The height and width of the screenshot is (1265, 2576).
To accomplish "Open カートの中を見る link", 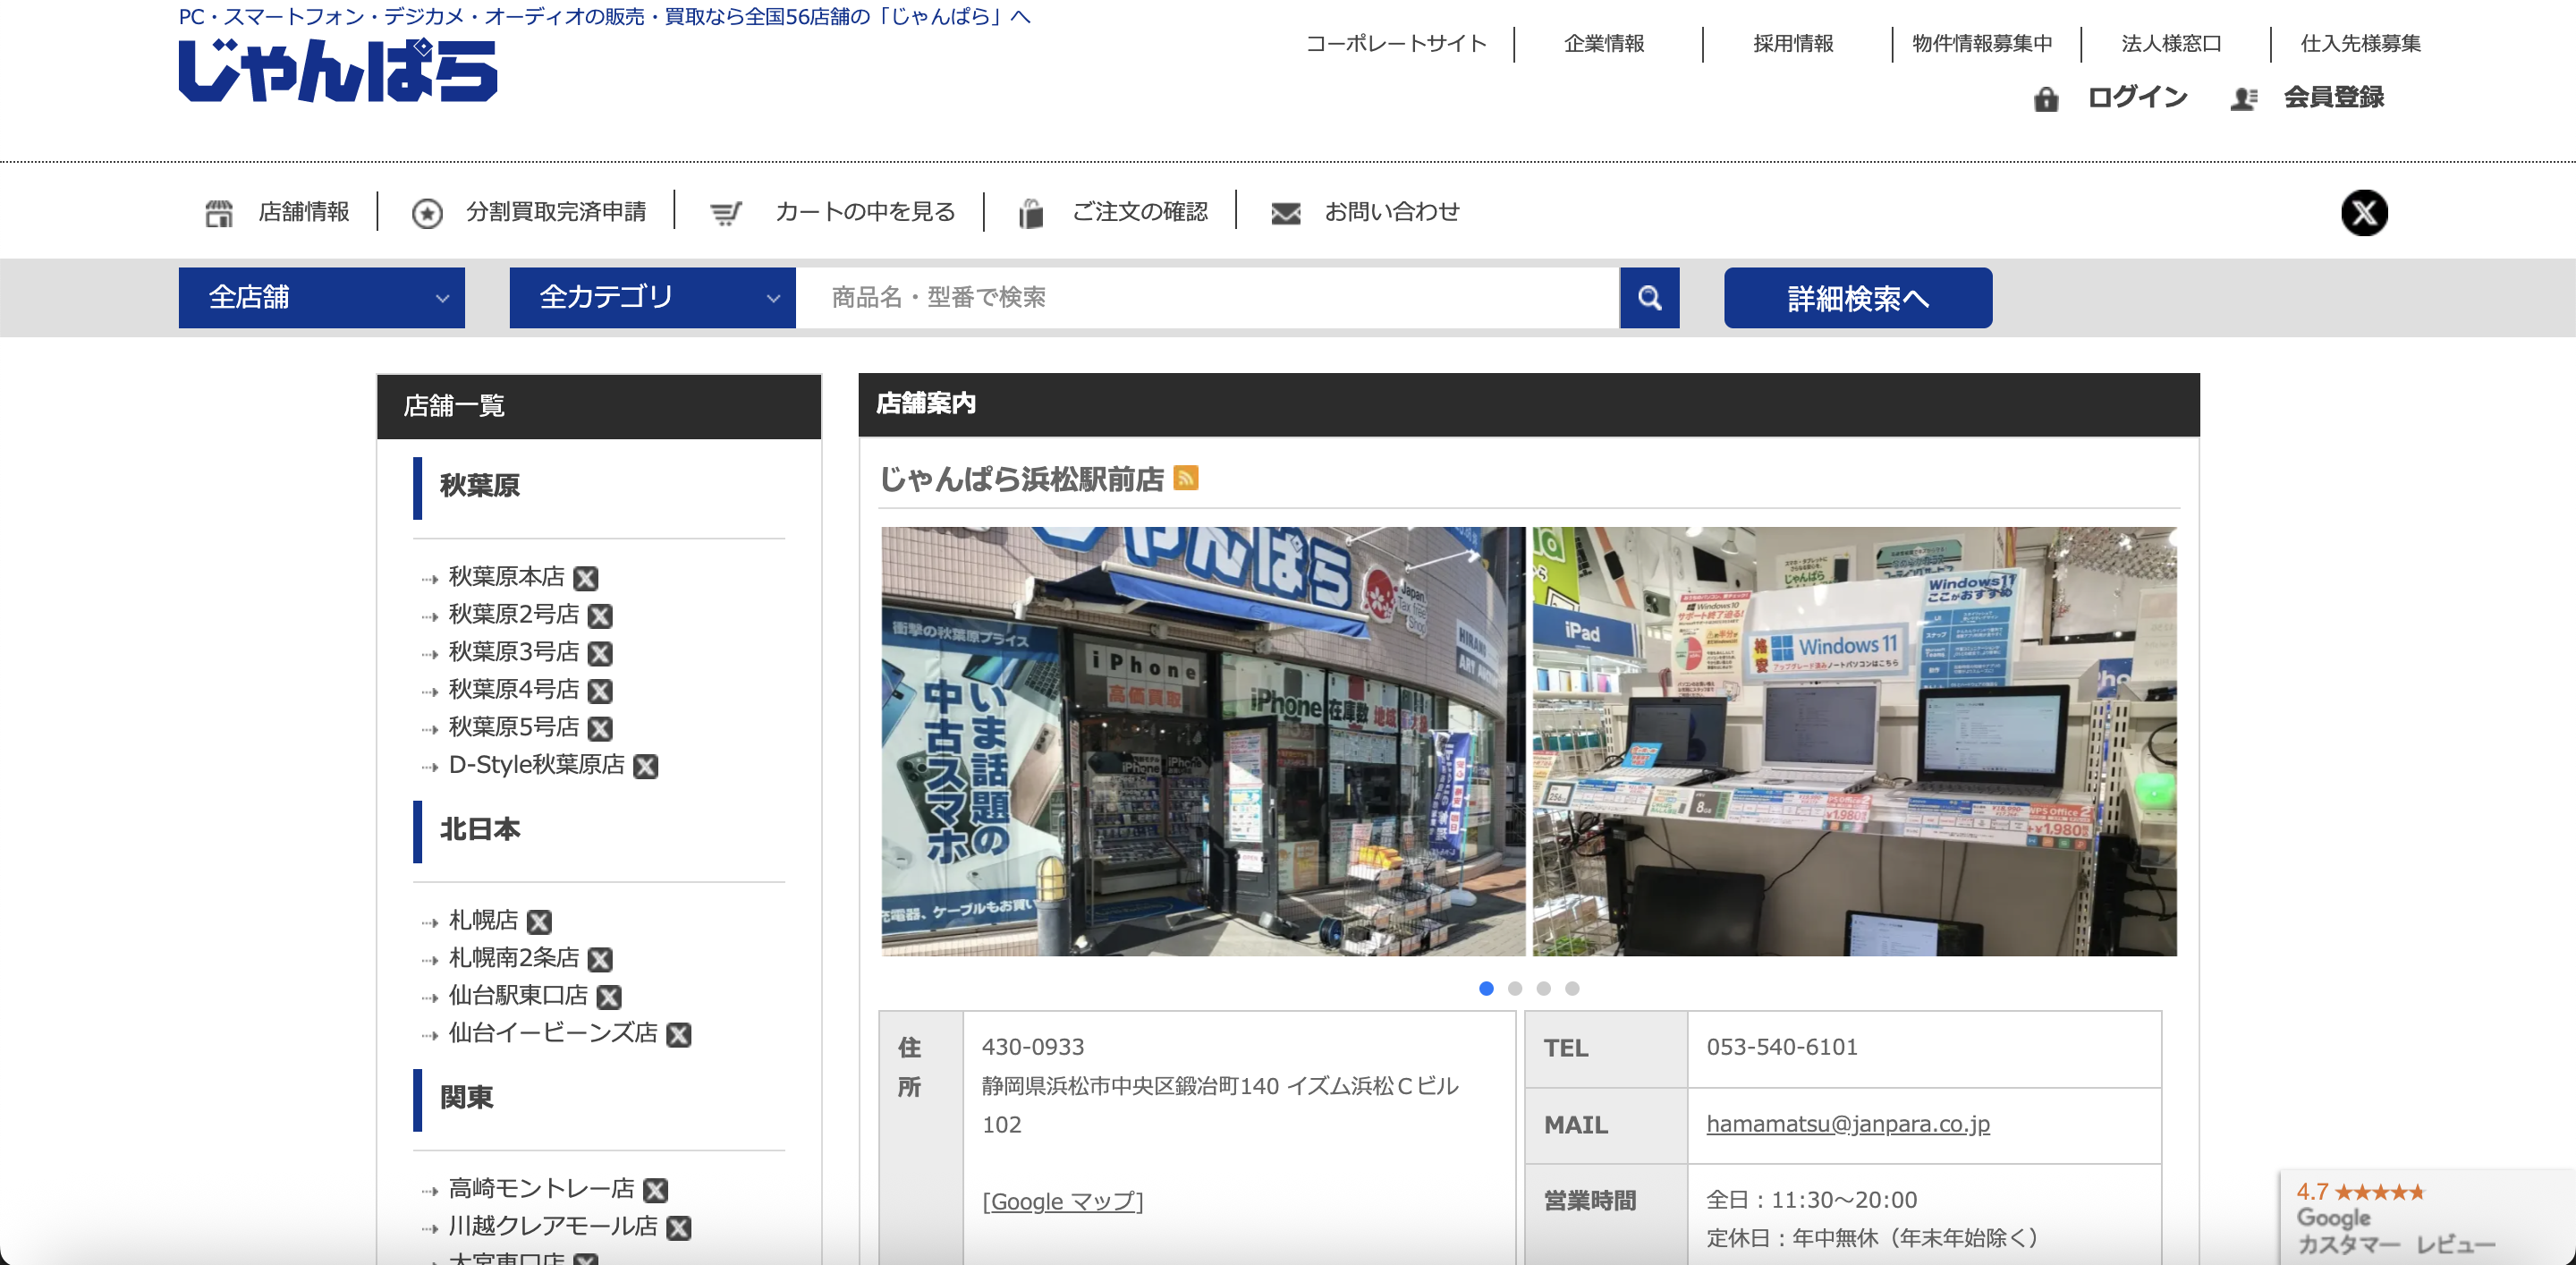I will pyautogui.click(x=865, y=212).
